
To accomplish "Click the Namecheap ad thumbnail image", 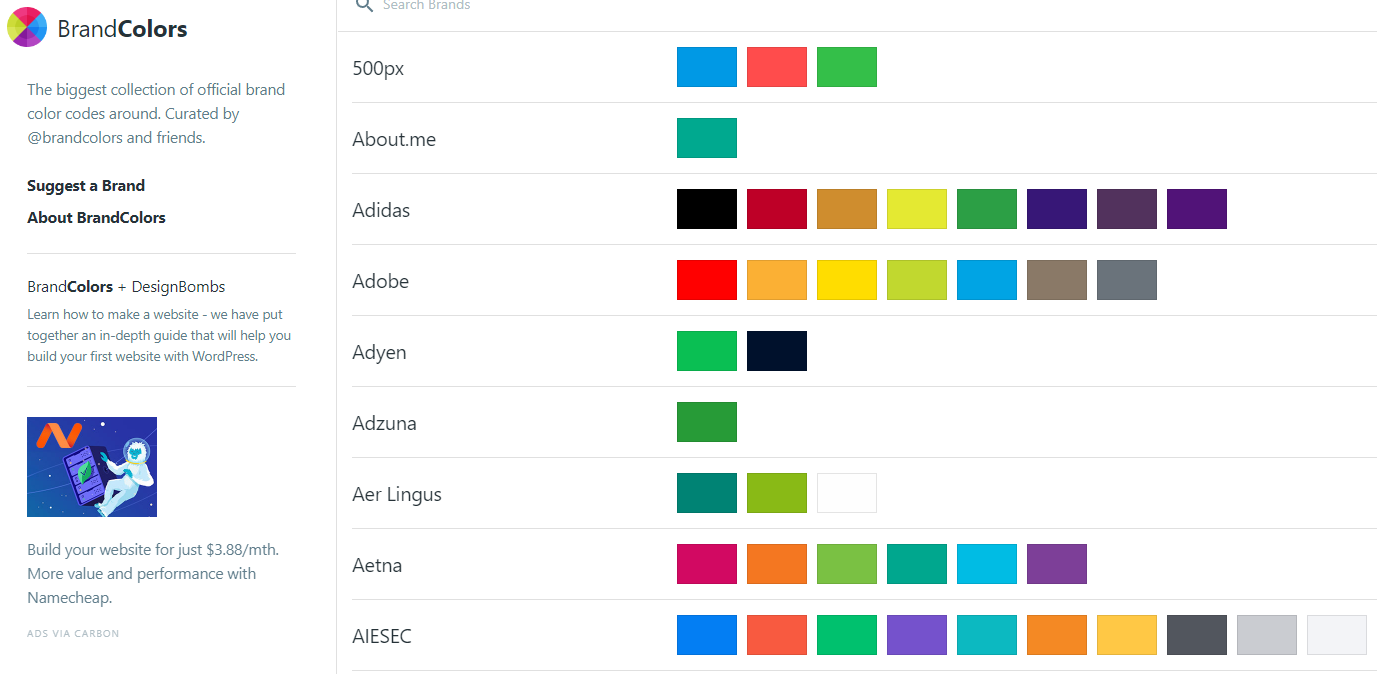I will [x=92, y=467].
